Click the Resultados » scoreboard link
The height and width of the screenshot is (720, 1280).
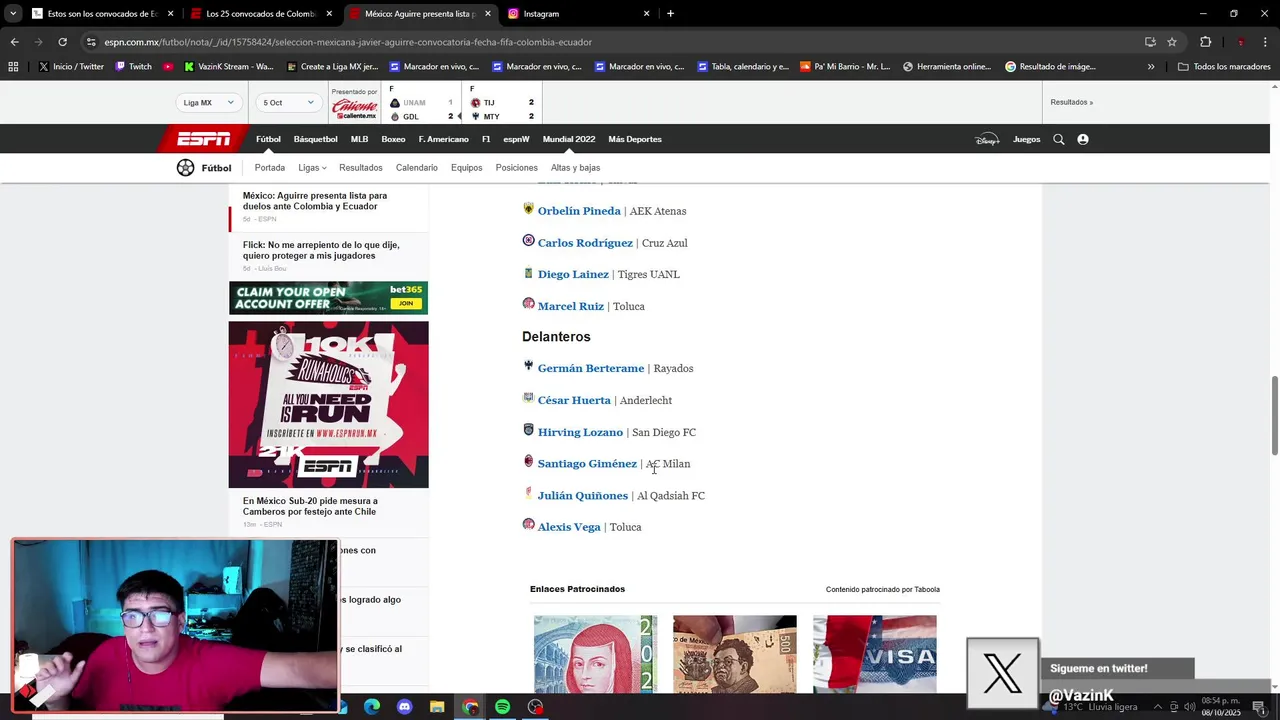coord(1071,102)
